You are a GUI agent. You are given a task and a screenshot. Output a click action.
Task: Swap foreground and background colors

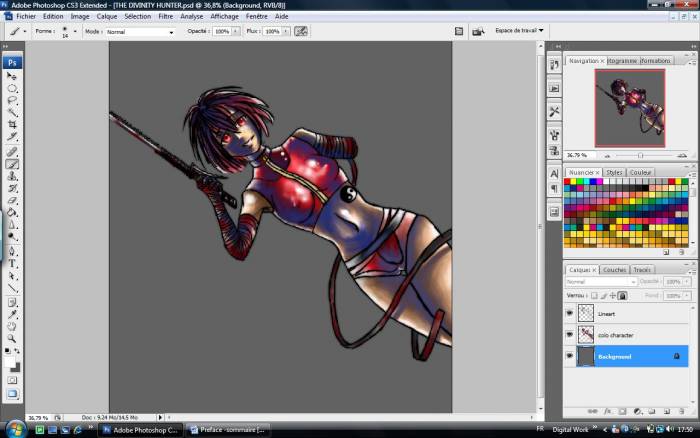pyautogui.click(x=17, y=351)
